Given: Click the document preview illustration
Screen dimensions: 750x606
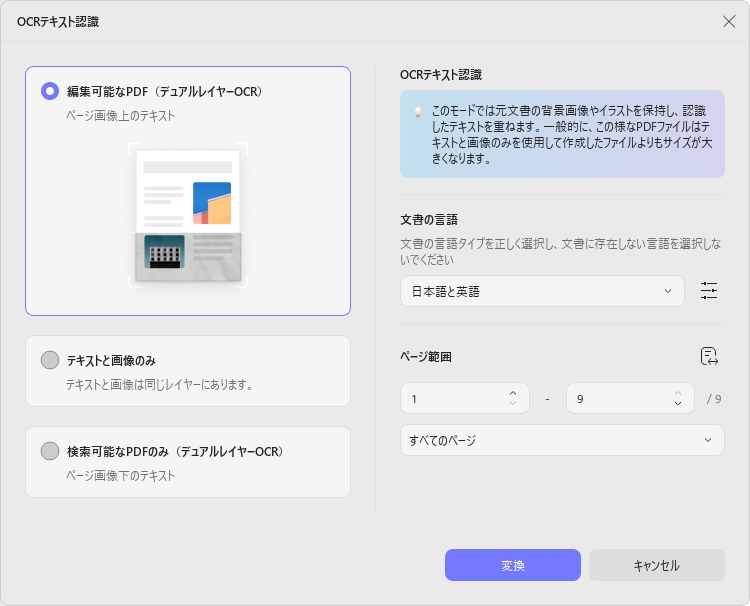Looking at the screenshot, I should tap(188, 215).
